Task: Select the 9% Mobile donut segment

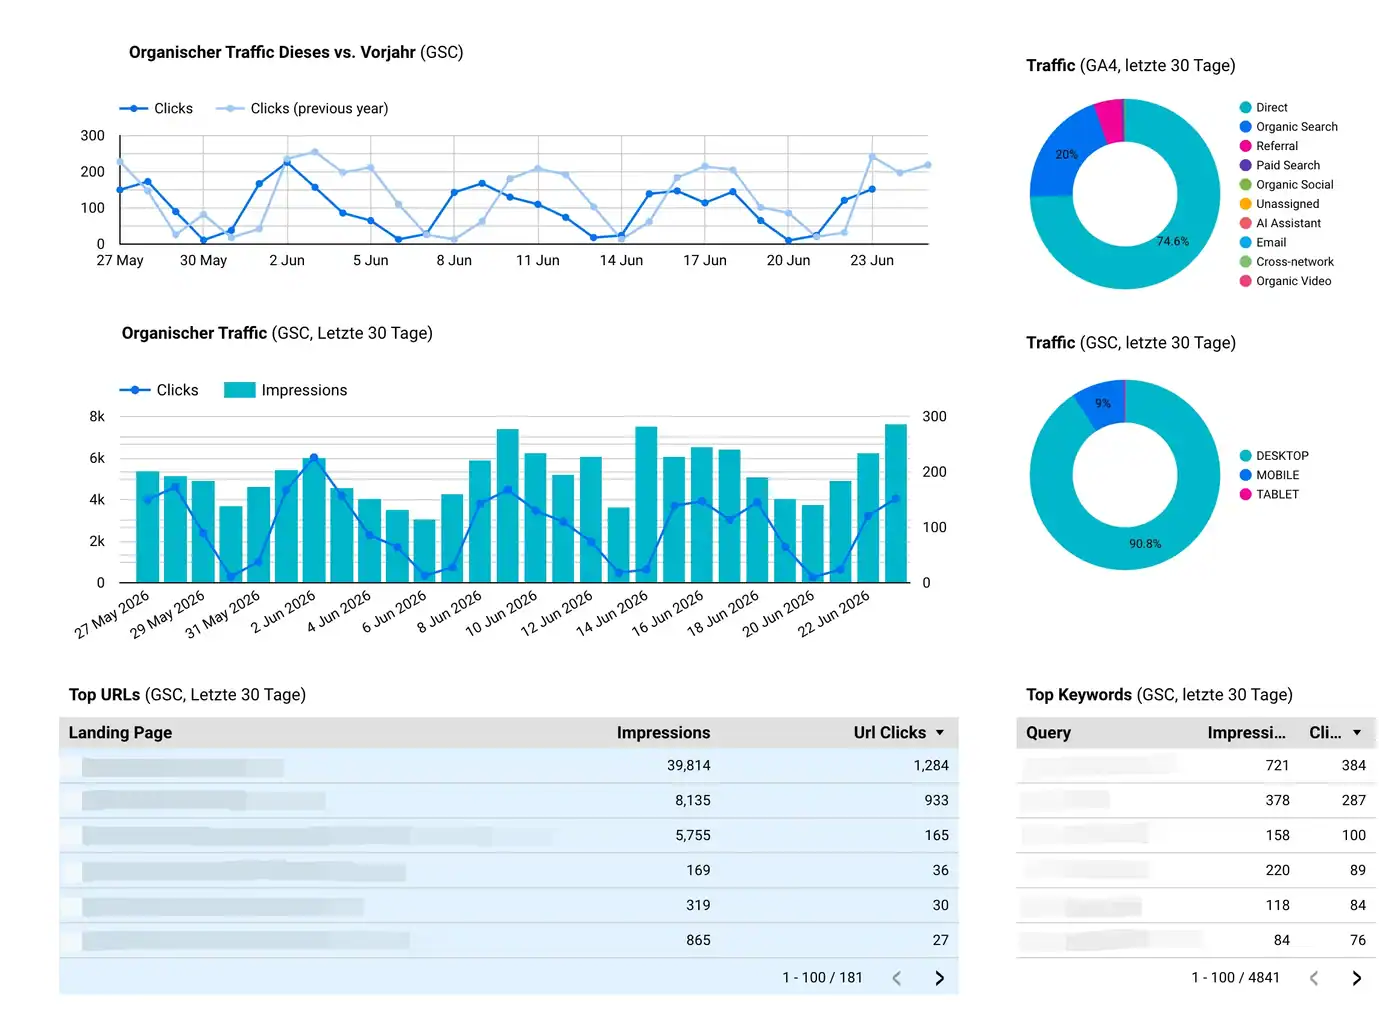Action: (x=1101, y=404)
